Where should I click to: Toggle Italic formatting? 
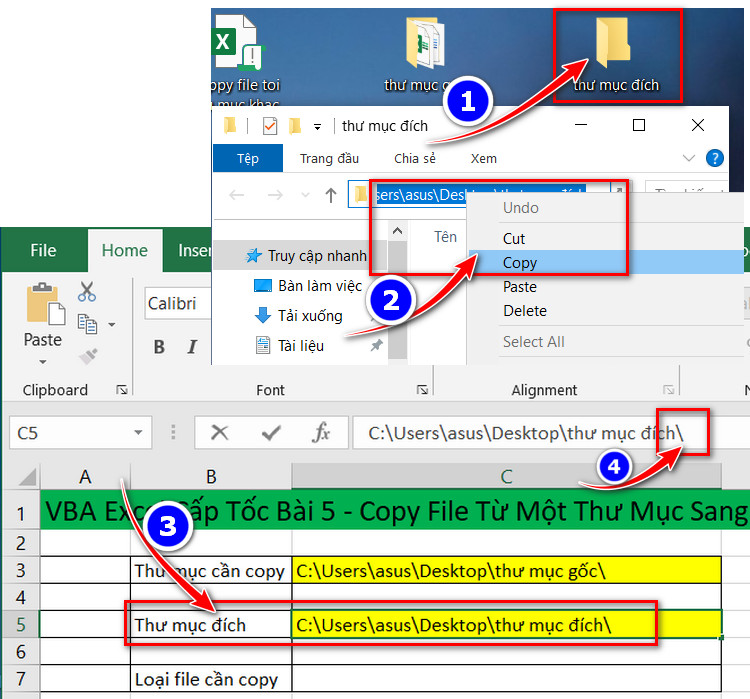click(x=192, y=346)
